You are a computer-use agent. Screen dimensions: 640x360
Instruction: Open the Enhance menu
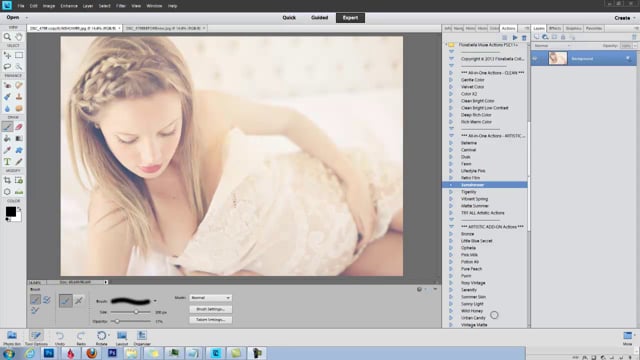[69, 6]
